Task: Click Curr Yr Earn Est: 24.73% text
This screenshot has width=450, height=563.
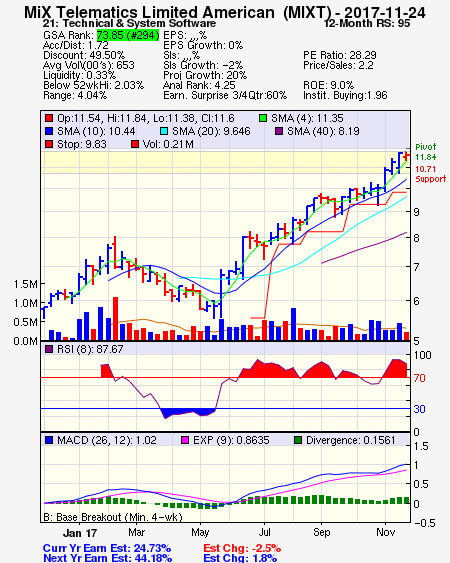Action: [107, 548]
